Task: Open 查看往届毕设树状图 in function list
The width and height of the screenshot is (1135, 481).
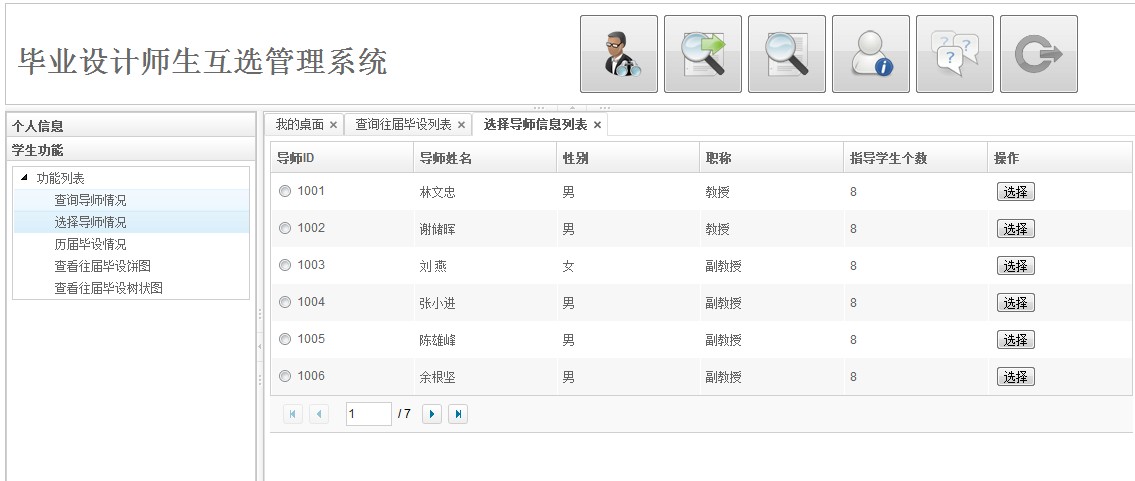Action: pyautogui.click(x=131, y=288)
